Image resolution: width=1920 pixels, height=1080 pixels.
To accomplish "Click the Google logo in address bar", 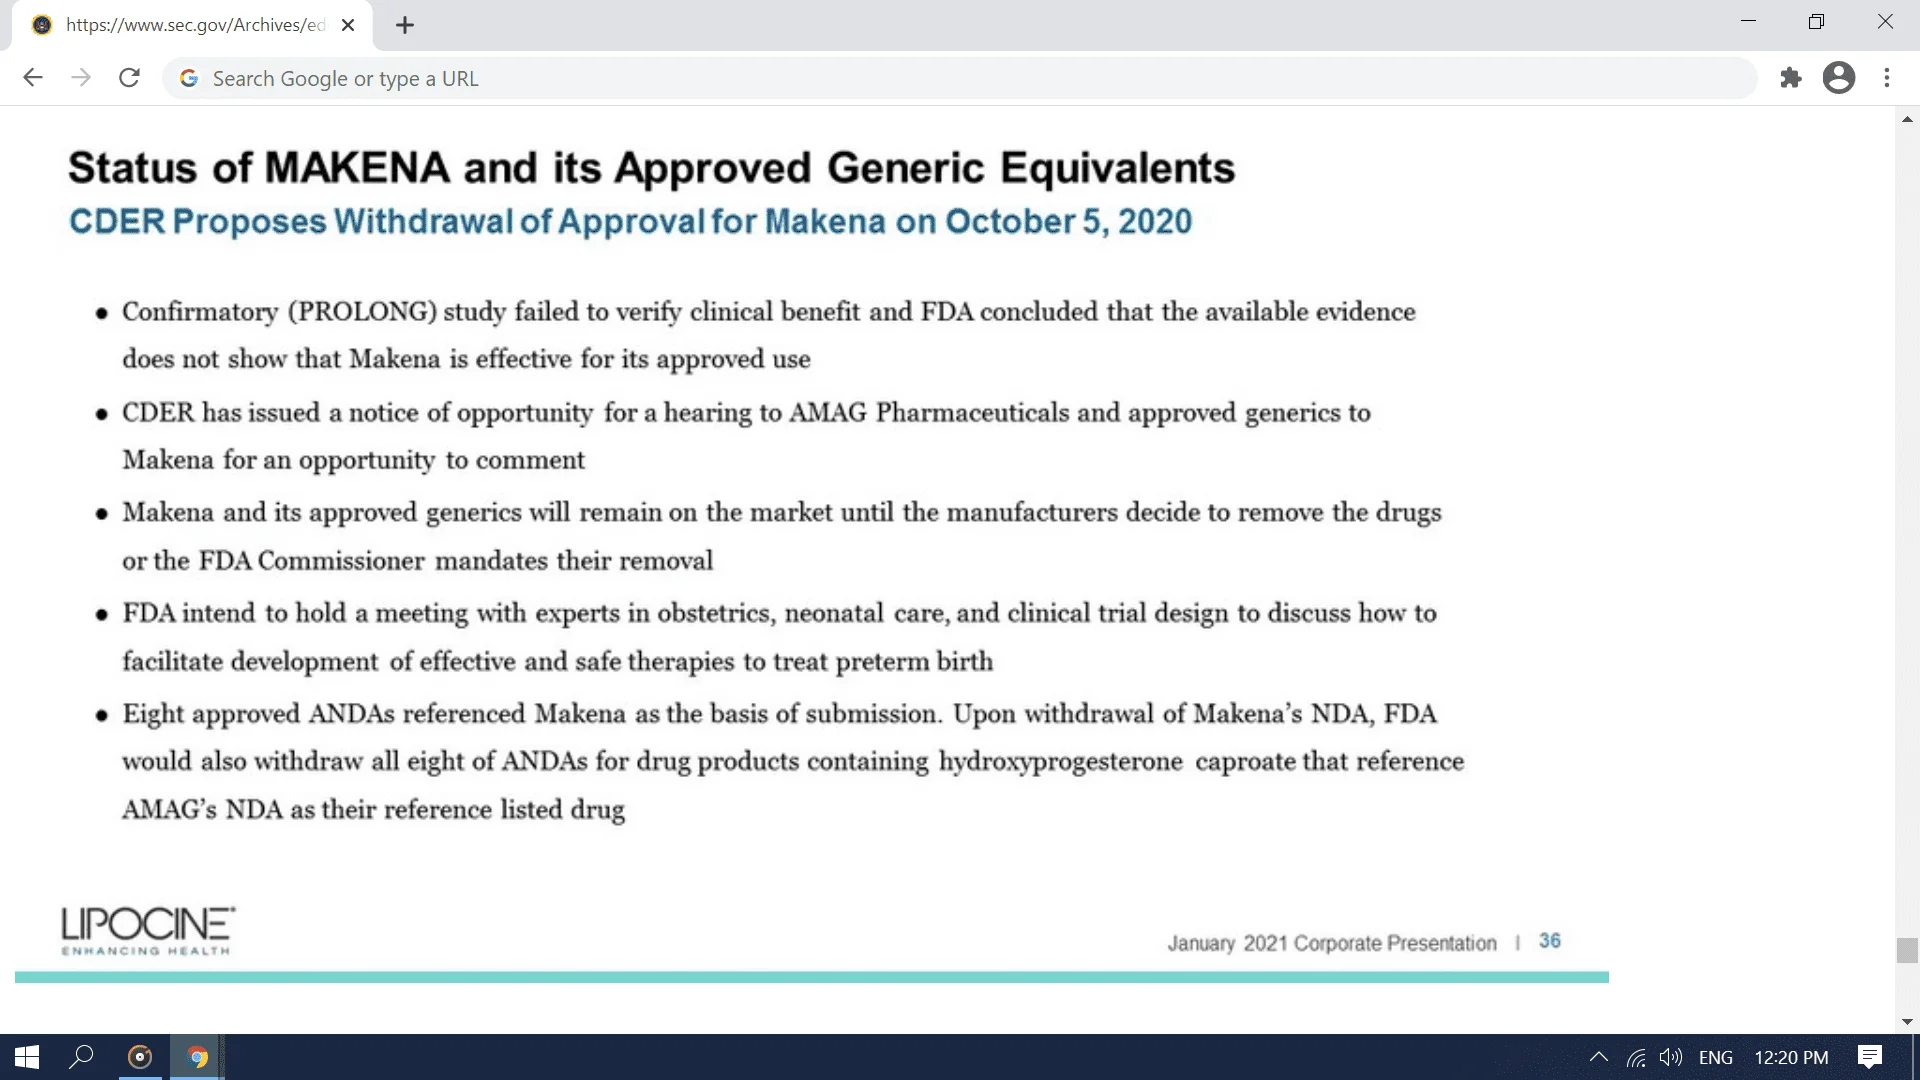I will click(x=189, y=78).
